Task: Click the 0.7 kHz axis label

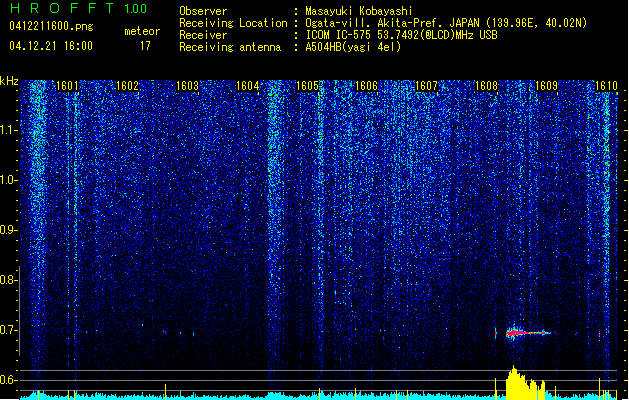Action: coord(9,330)
